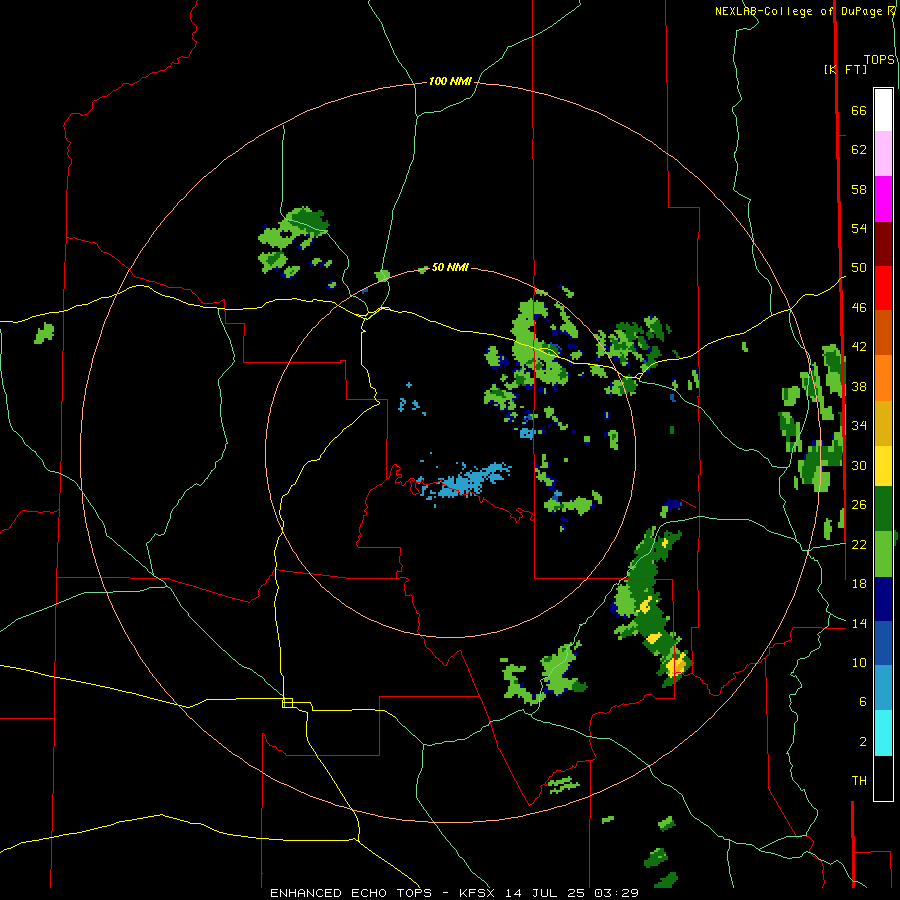The width and height of the screenshot is (900, 900).
Task: Click the light green legend band
Action: [x=883, y=554]
